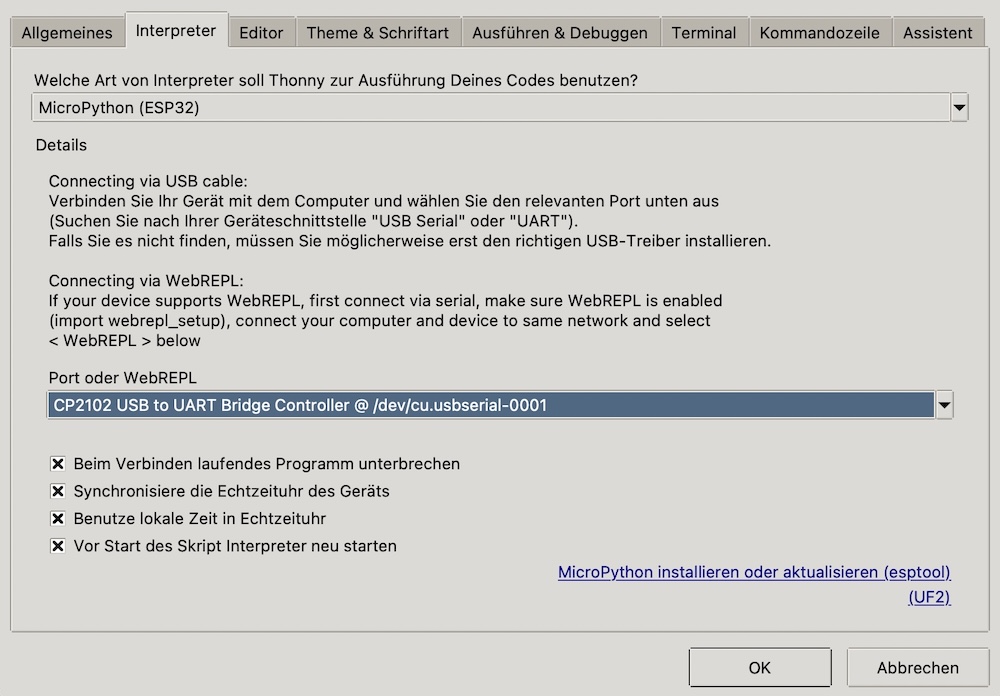
Task: Click the 'Welche Art von Interpreter' question text
Action: pyautogui.click(x=335, y=80)
